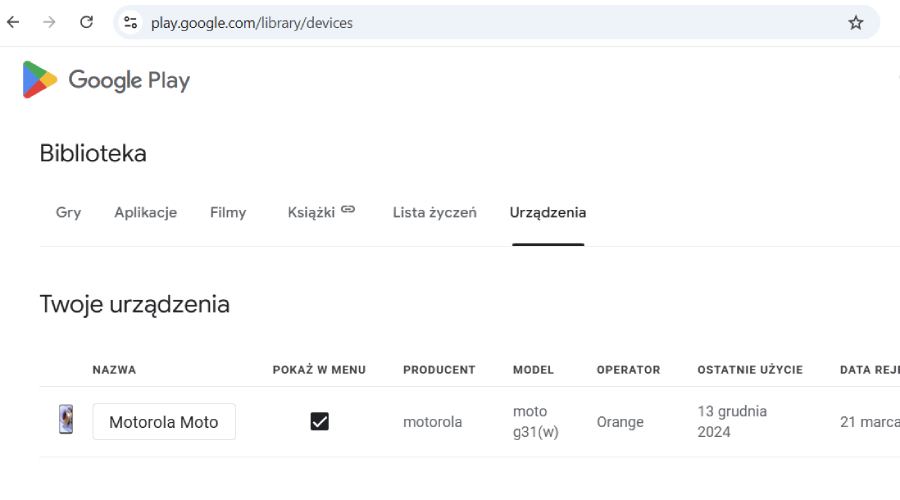This screenshot has width=900, height=500.
Task: Click the Google Play wordmark text
Action: (129, 80)
